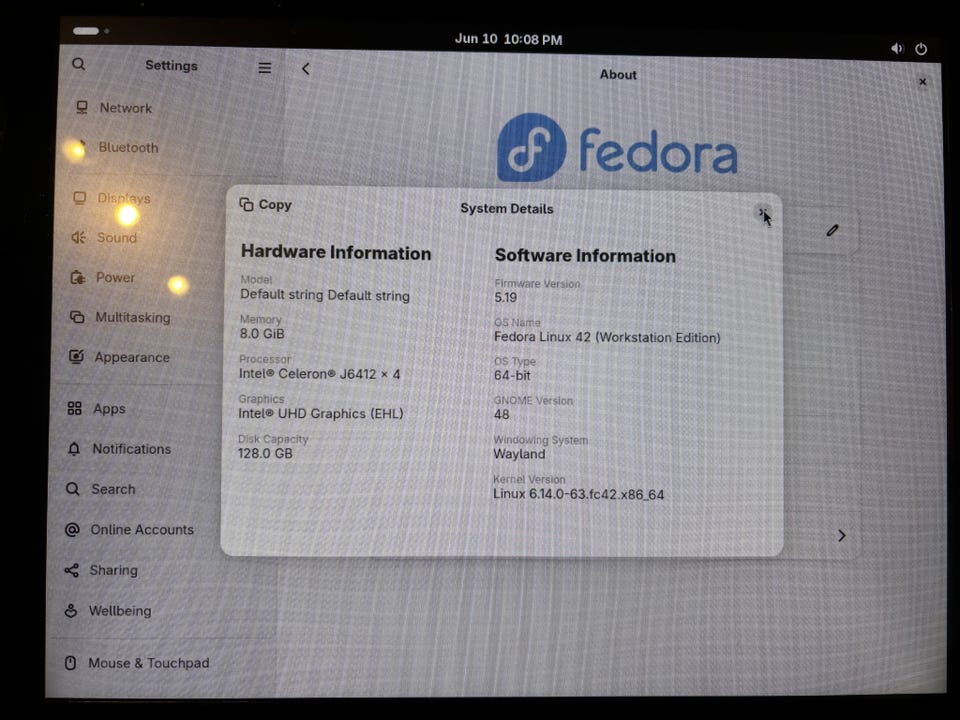Click the Notifications bell icon

[x=74, y=449]
